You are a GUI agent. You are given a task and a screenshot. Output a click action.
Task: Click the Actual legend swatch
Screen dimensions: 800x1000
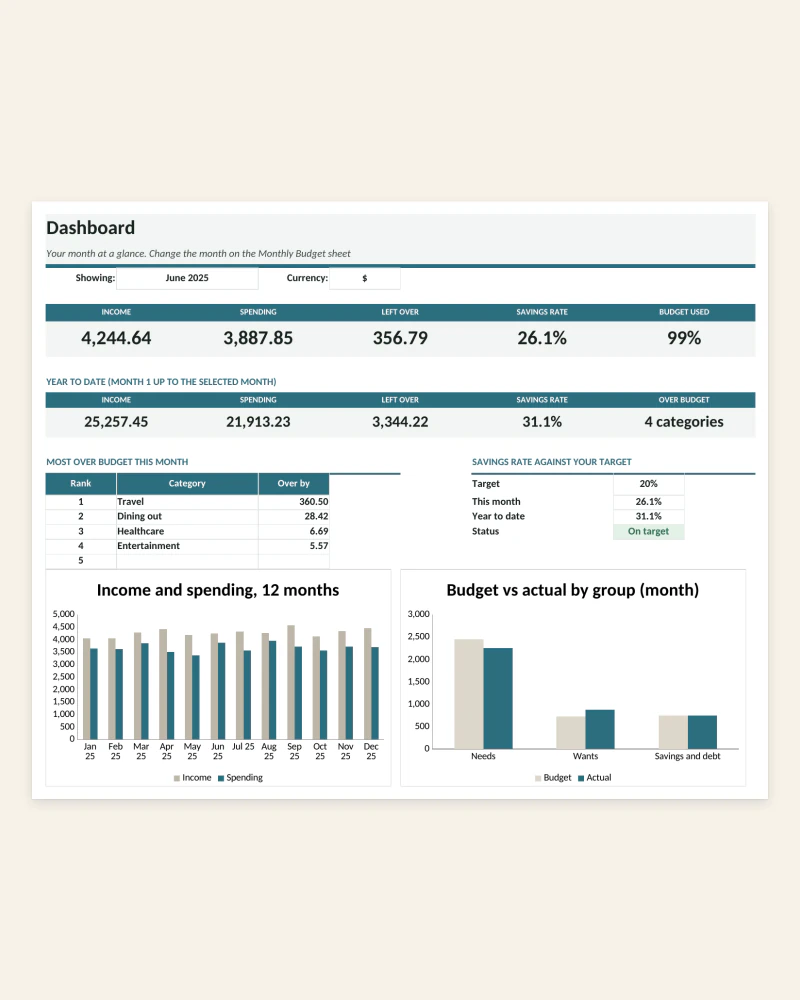click(581, 778)
